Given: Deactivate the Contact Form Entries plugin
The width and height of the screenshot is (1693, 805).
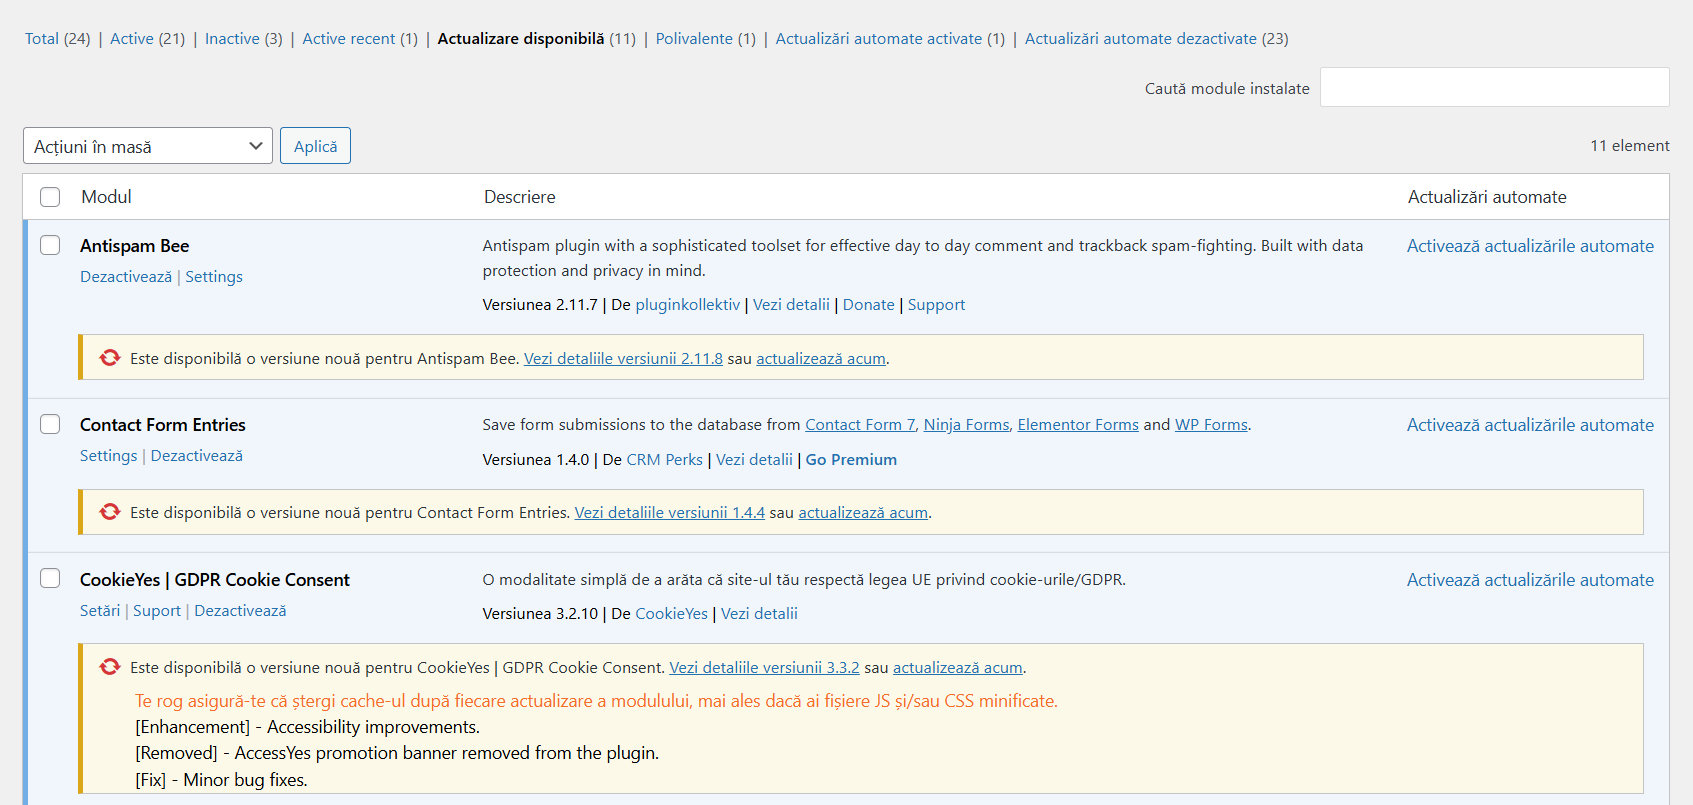Looking at the screenshot, I should [x=197, y=456].
